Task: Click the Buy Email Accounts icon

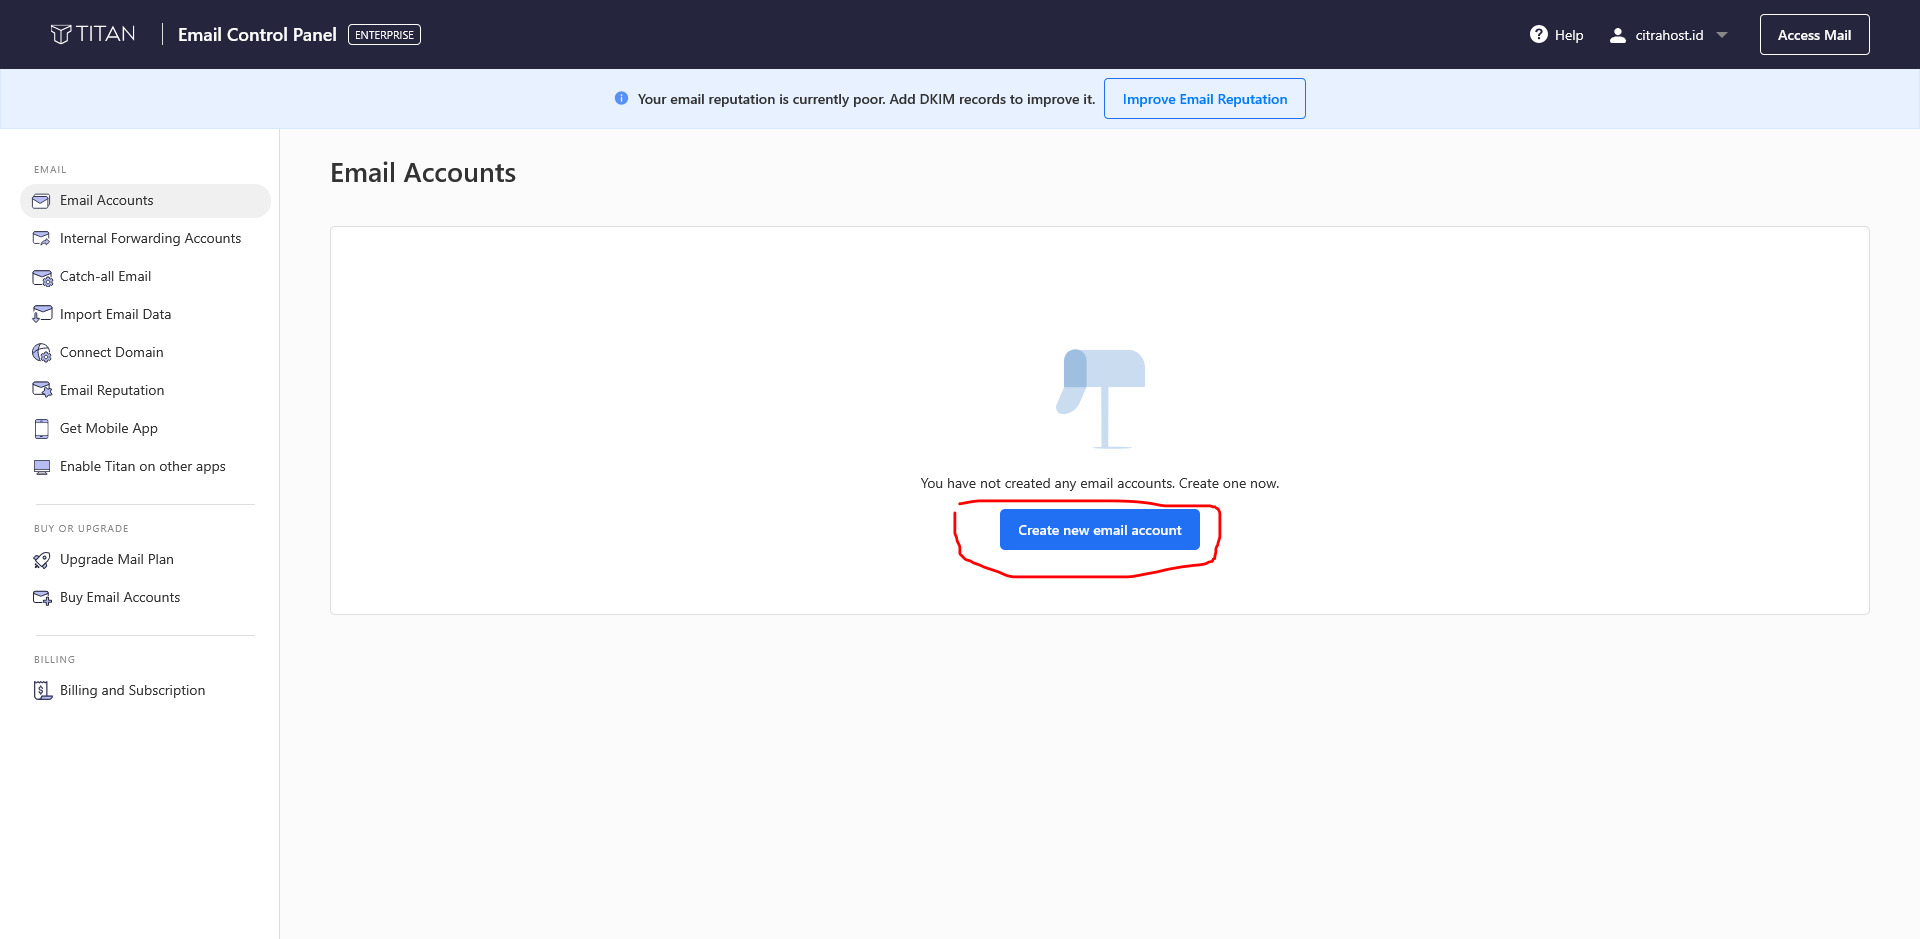Action: coord(42,597)
